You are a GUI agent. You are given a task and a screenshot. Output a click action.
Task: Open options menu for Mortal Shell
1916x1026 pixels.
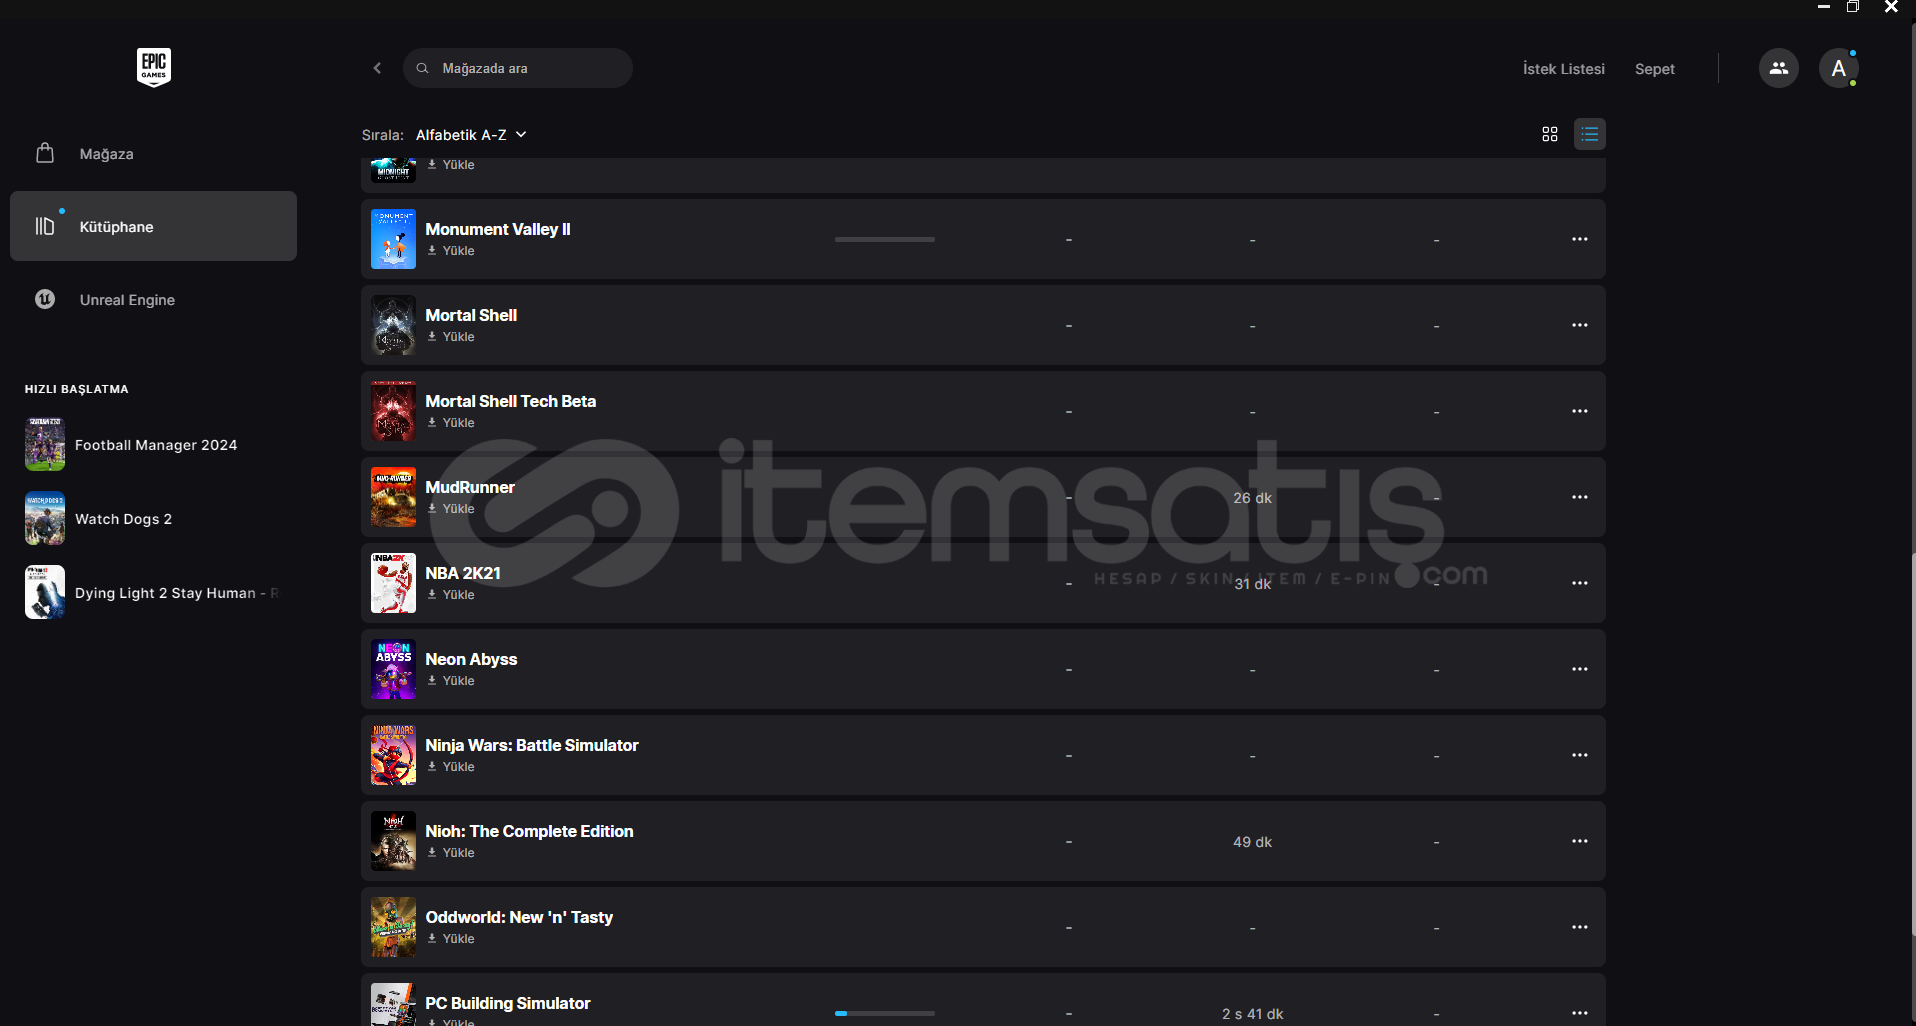[x=1580, y=325]
